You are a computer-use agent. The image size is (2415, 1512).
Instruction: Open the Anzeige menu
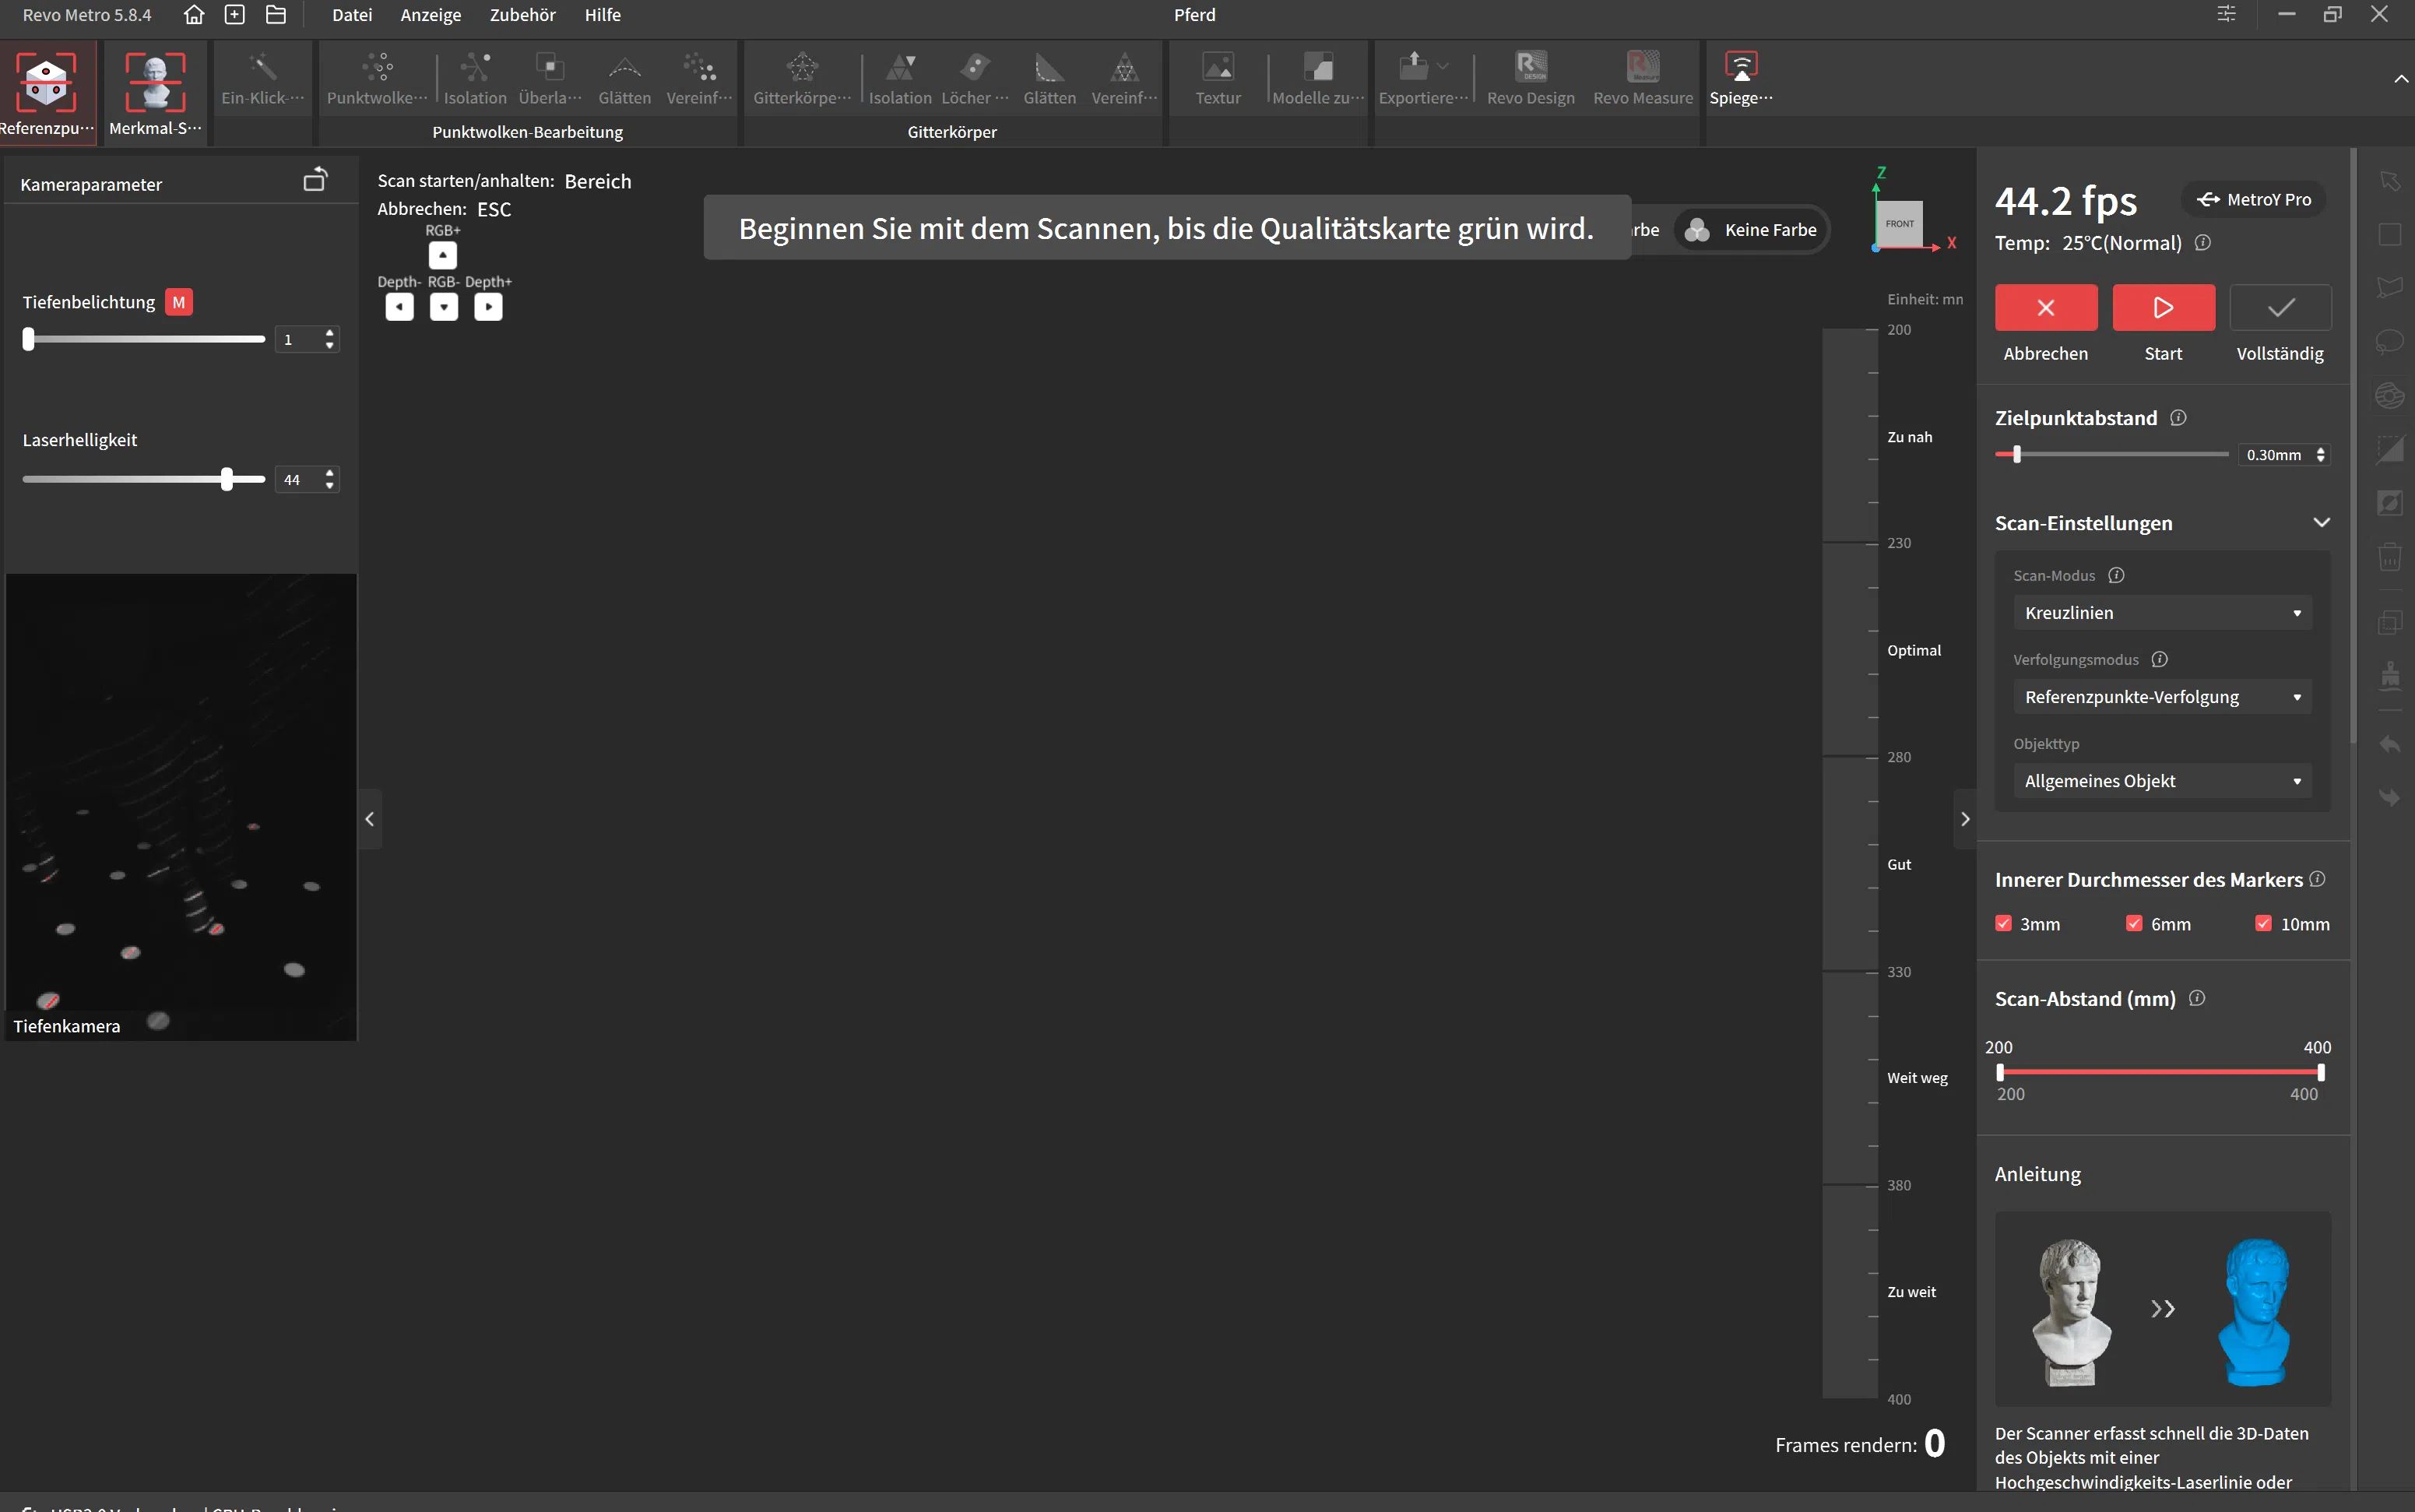[430, 15]
